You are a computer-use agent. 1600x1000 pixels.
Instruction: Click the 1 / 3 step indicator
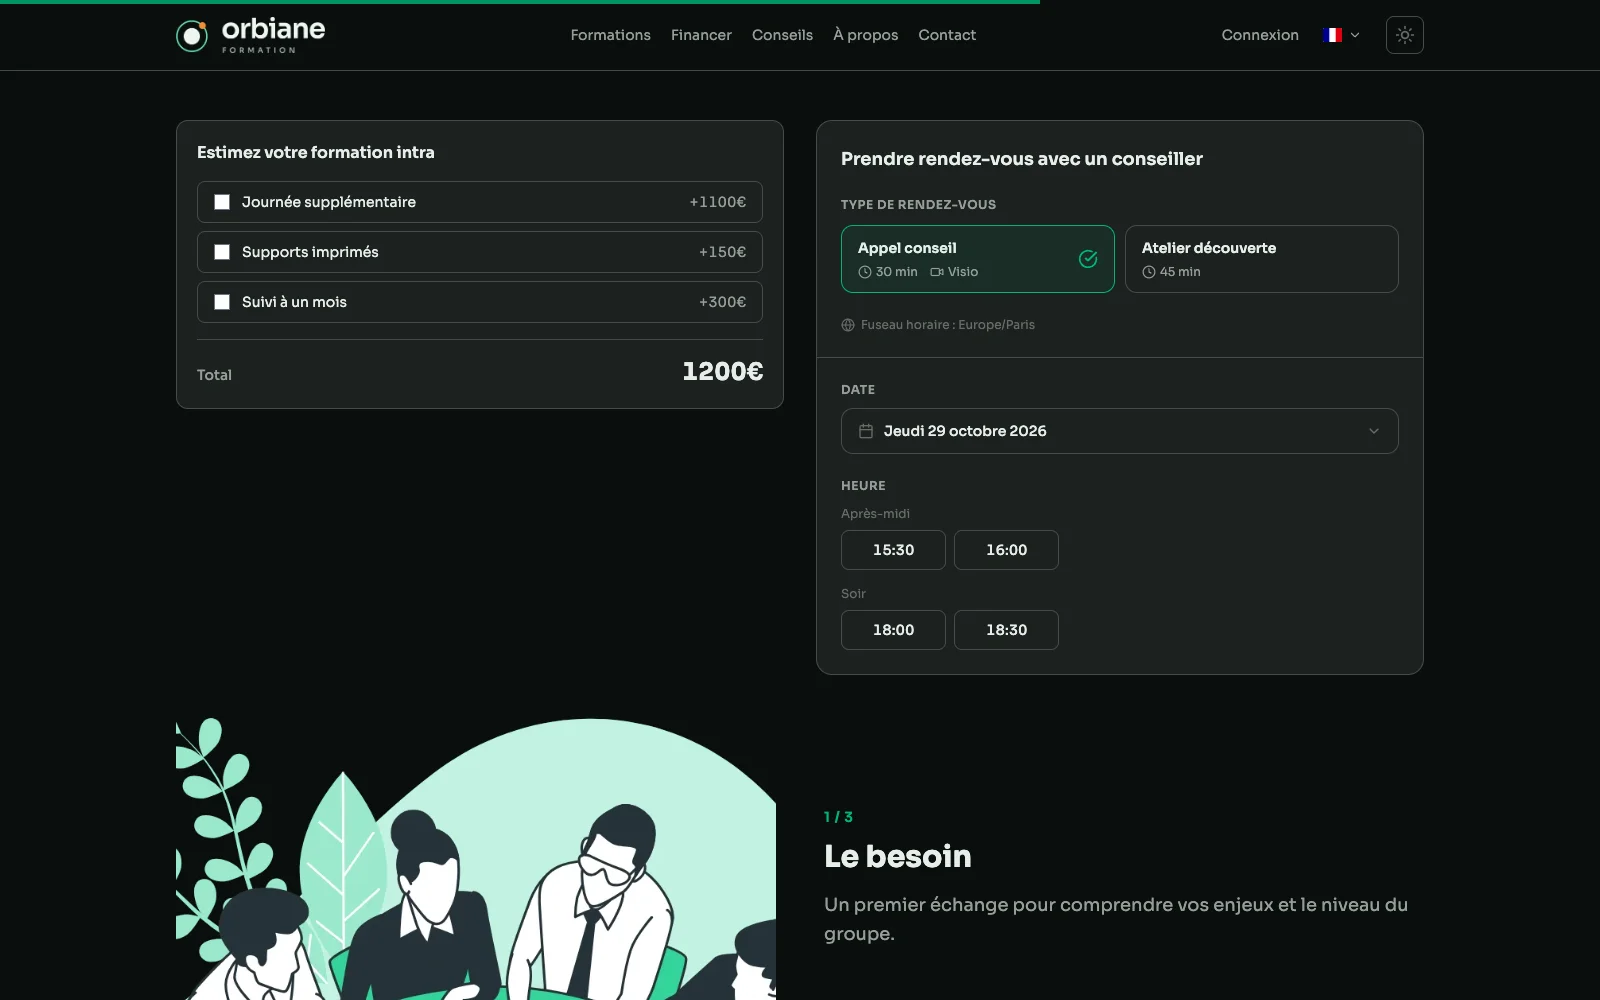[838, 817]
